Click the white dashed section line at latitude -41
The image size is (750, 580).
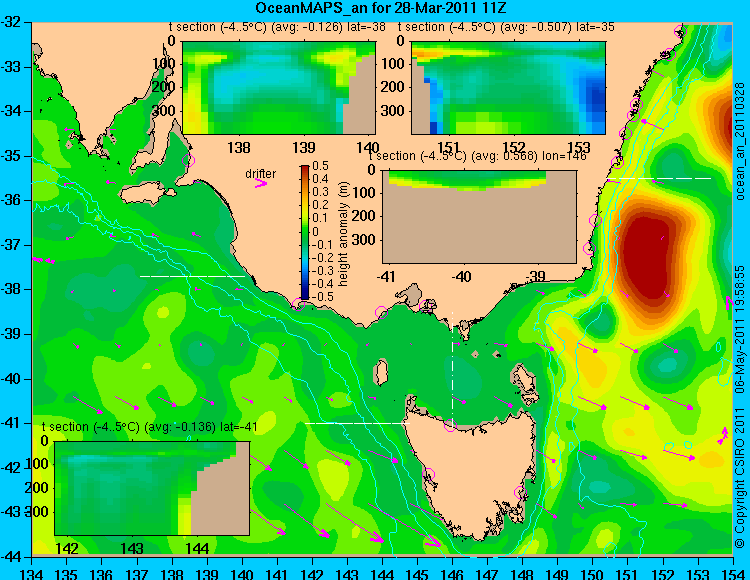click(x=357, y=423)
